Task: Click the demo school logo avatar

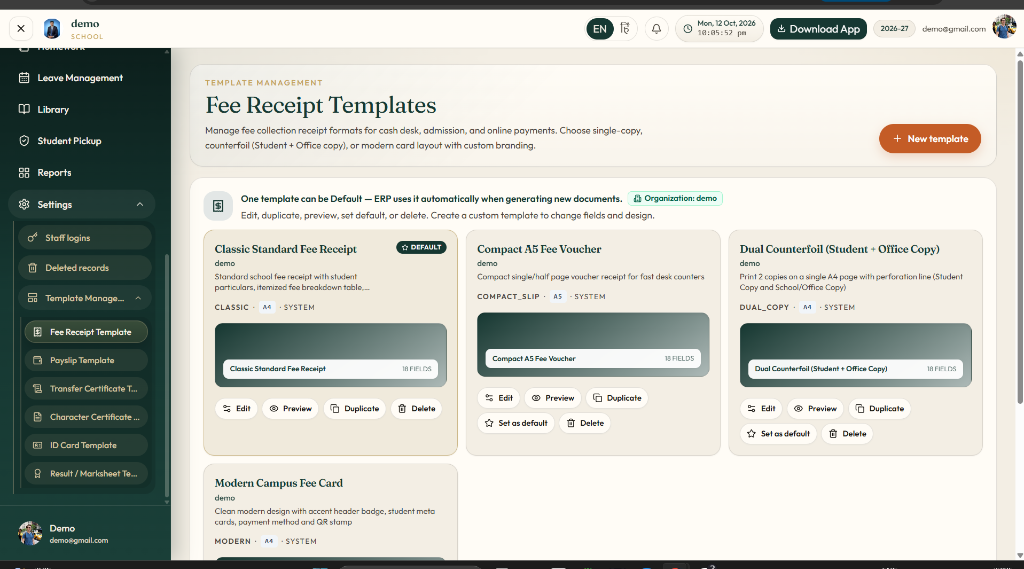Action: pyautogui.click(x=52, y=29)
